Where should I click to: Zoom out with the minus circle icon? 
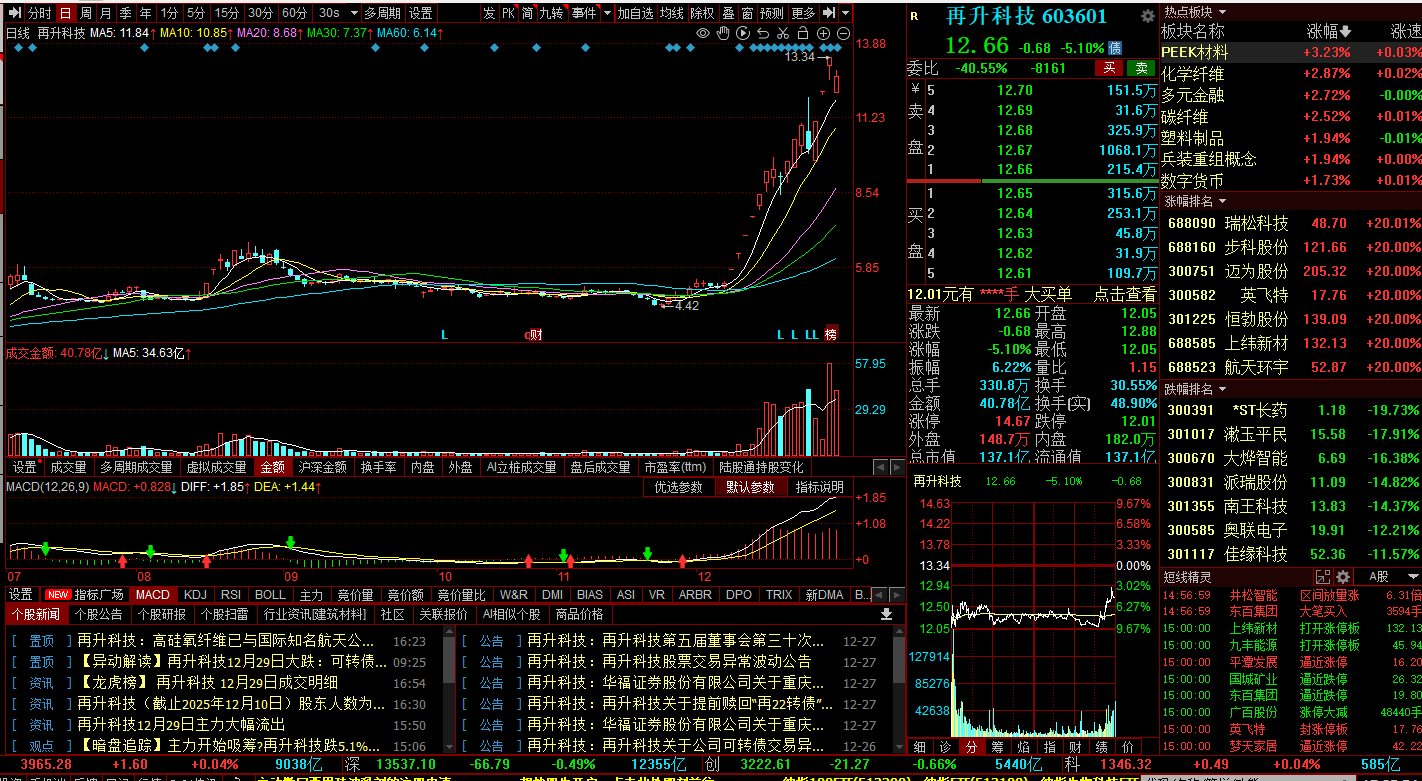(843, 33)
